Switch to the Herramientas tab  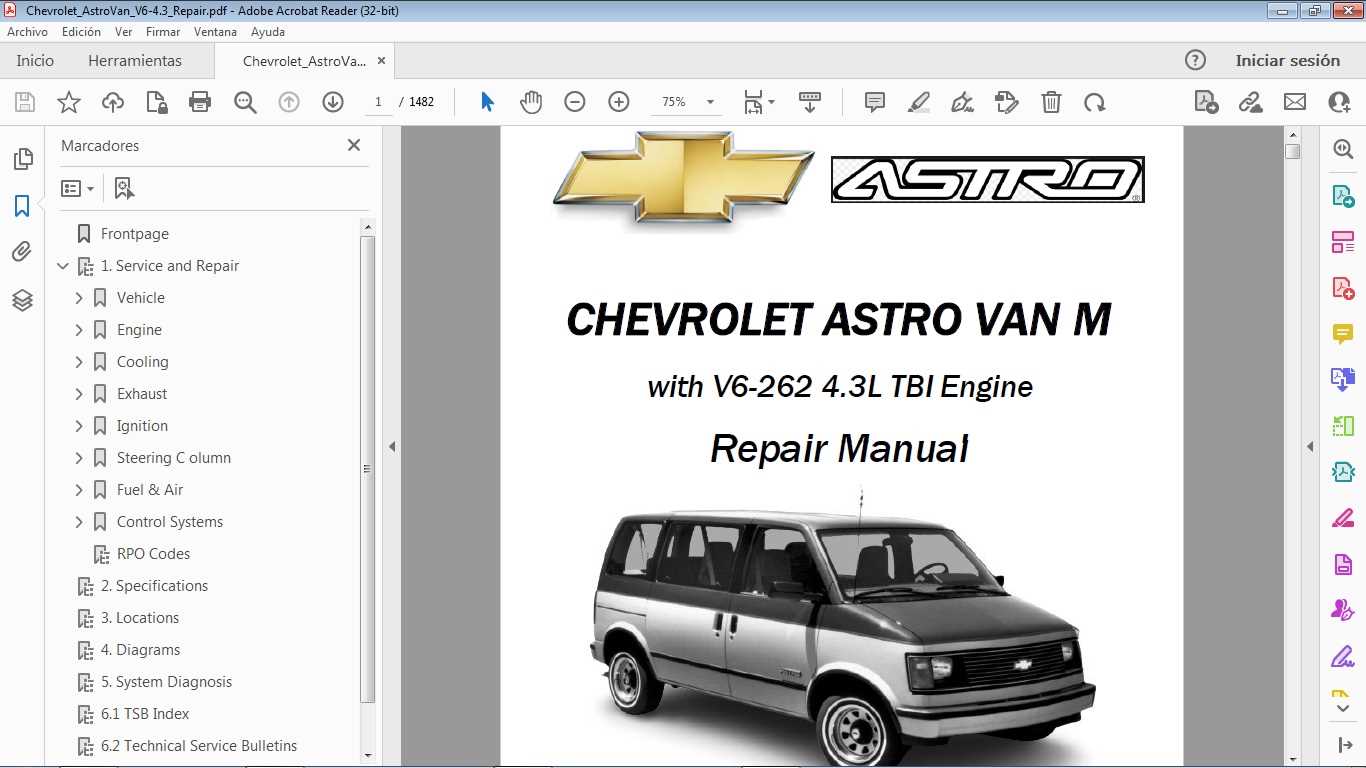point(135,60)
